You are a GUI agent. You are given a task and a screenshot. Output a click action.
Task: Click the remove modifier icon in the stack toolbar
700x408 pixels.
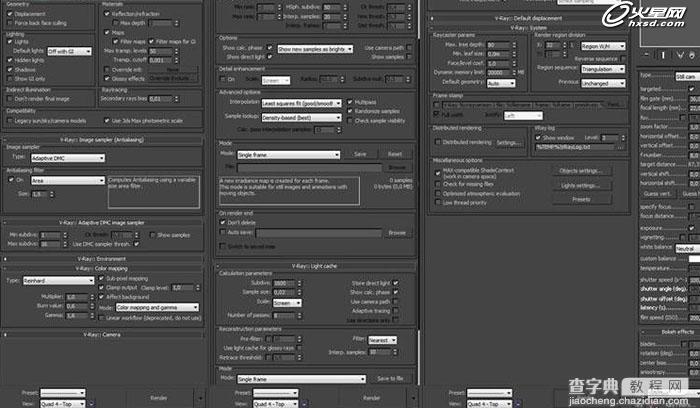tap(692, 55)
